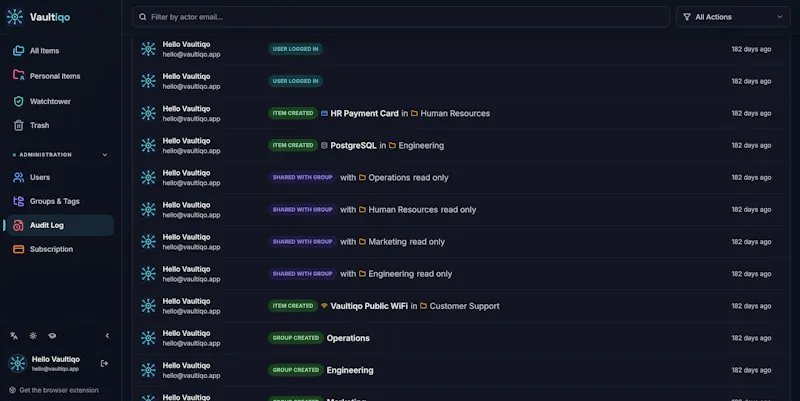Click the HR Payment Card card icon

(x=324, y=113)
